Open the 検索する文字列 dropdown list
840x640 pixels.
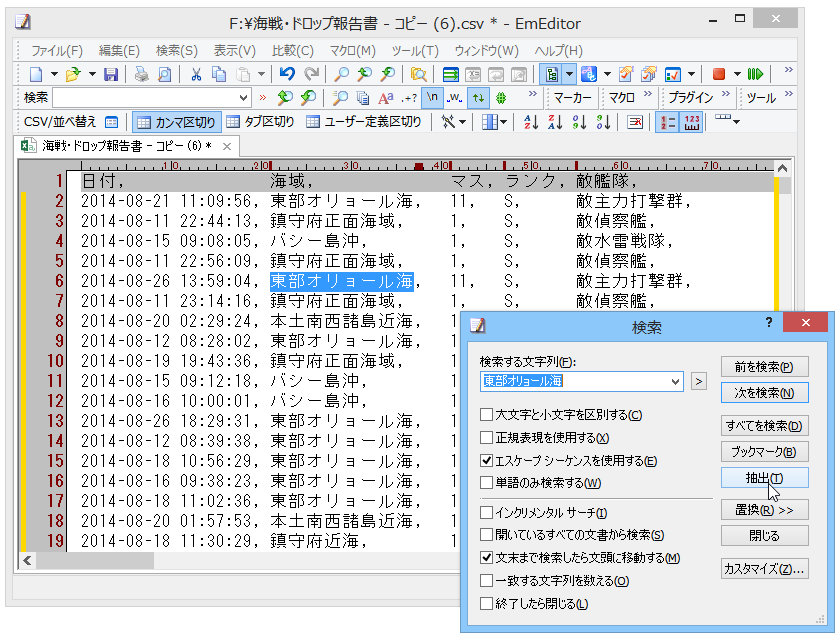[675, 382]
